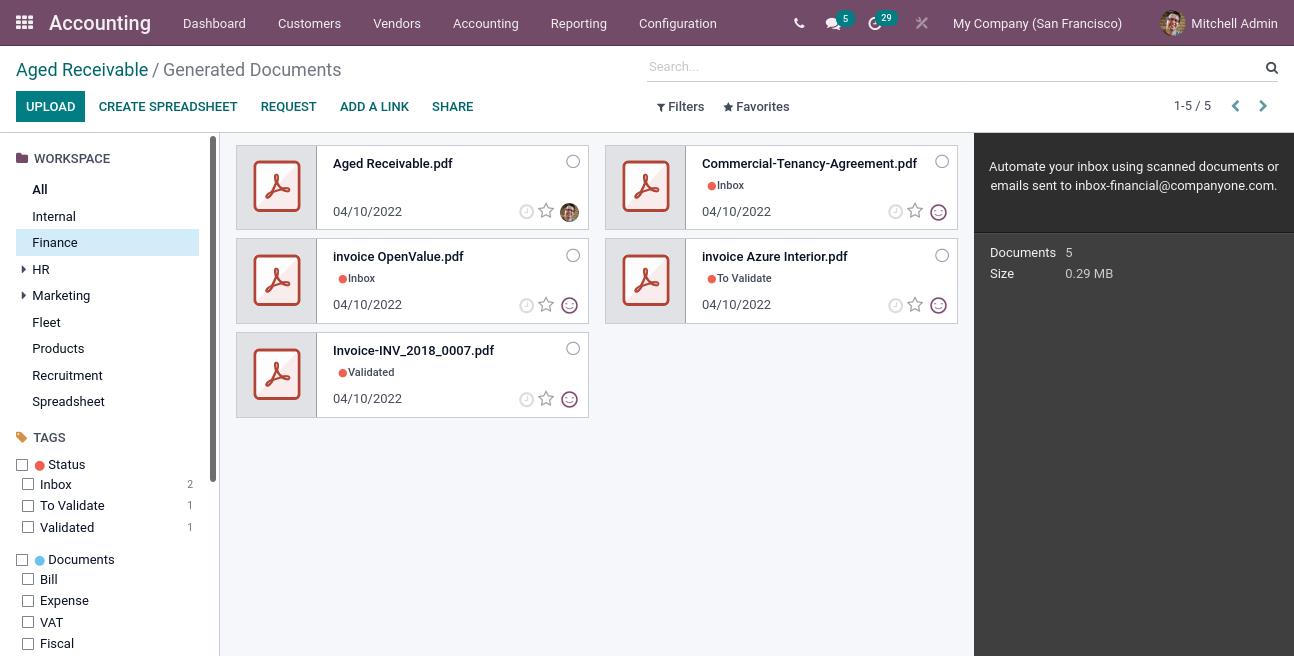Go back to Aged Receivable breadcrumb
1294x656 pixels.
[x=82, y=70]
